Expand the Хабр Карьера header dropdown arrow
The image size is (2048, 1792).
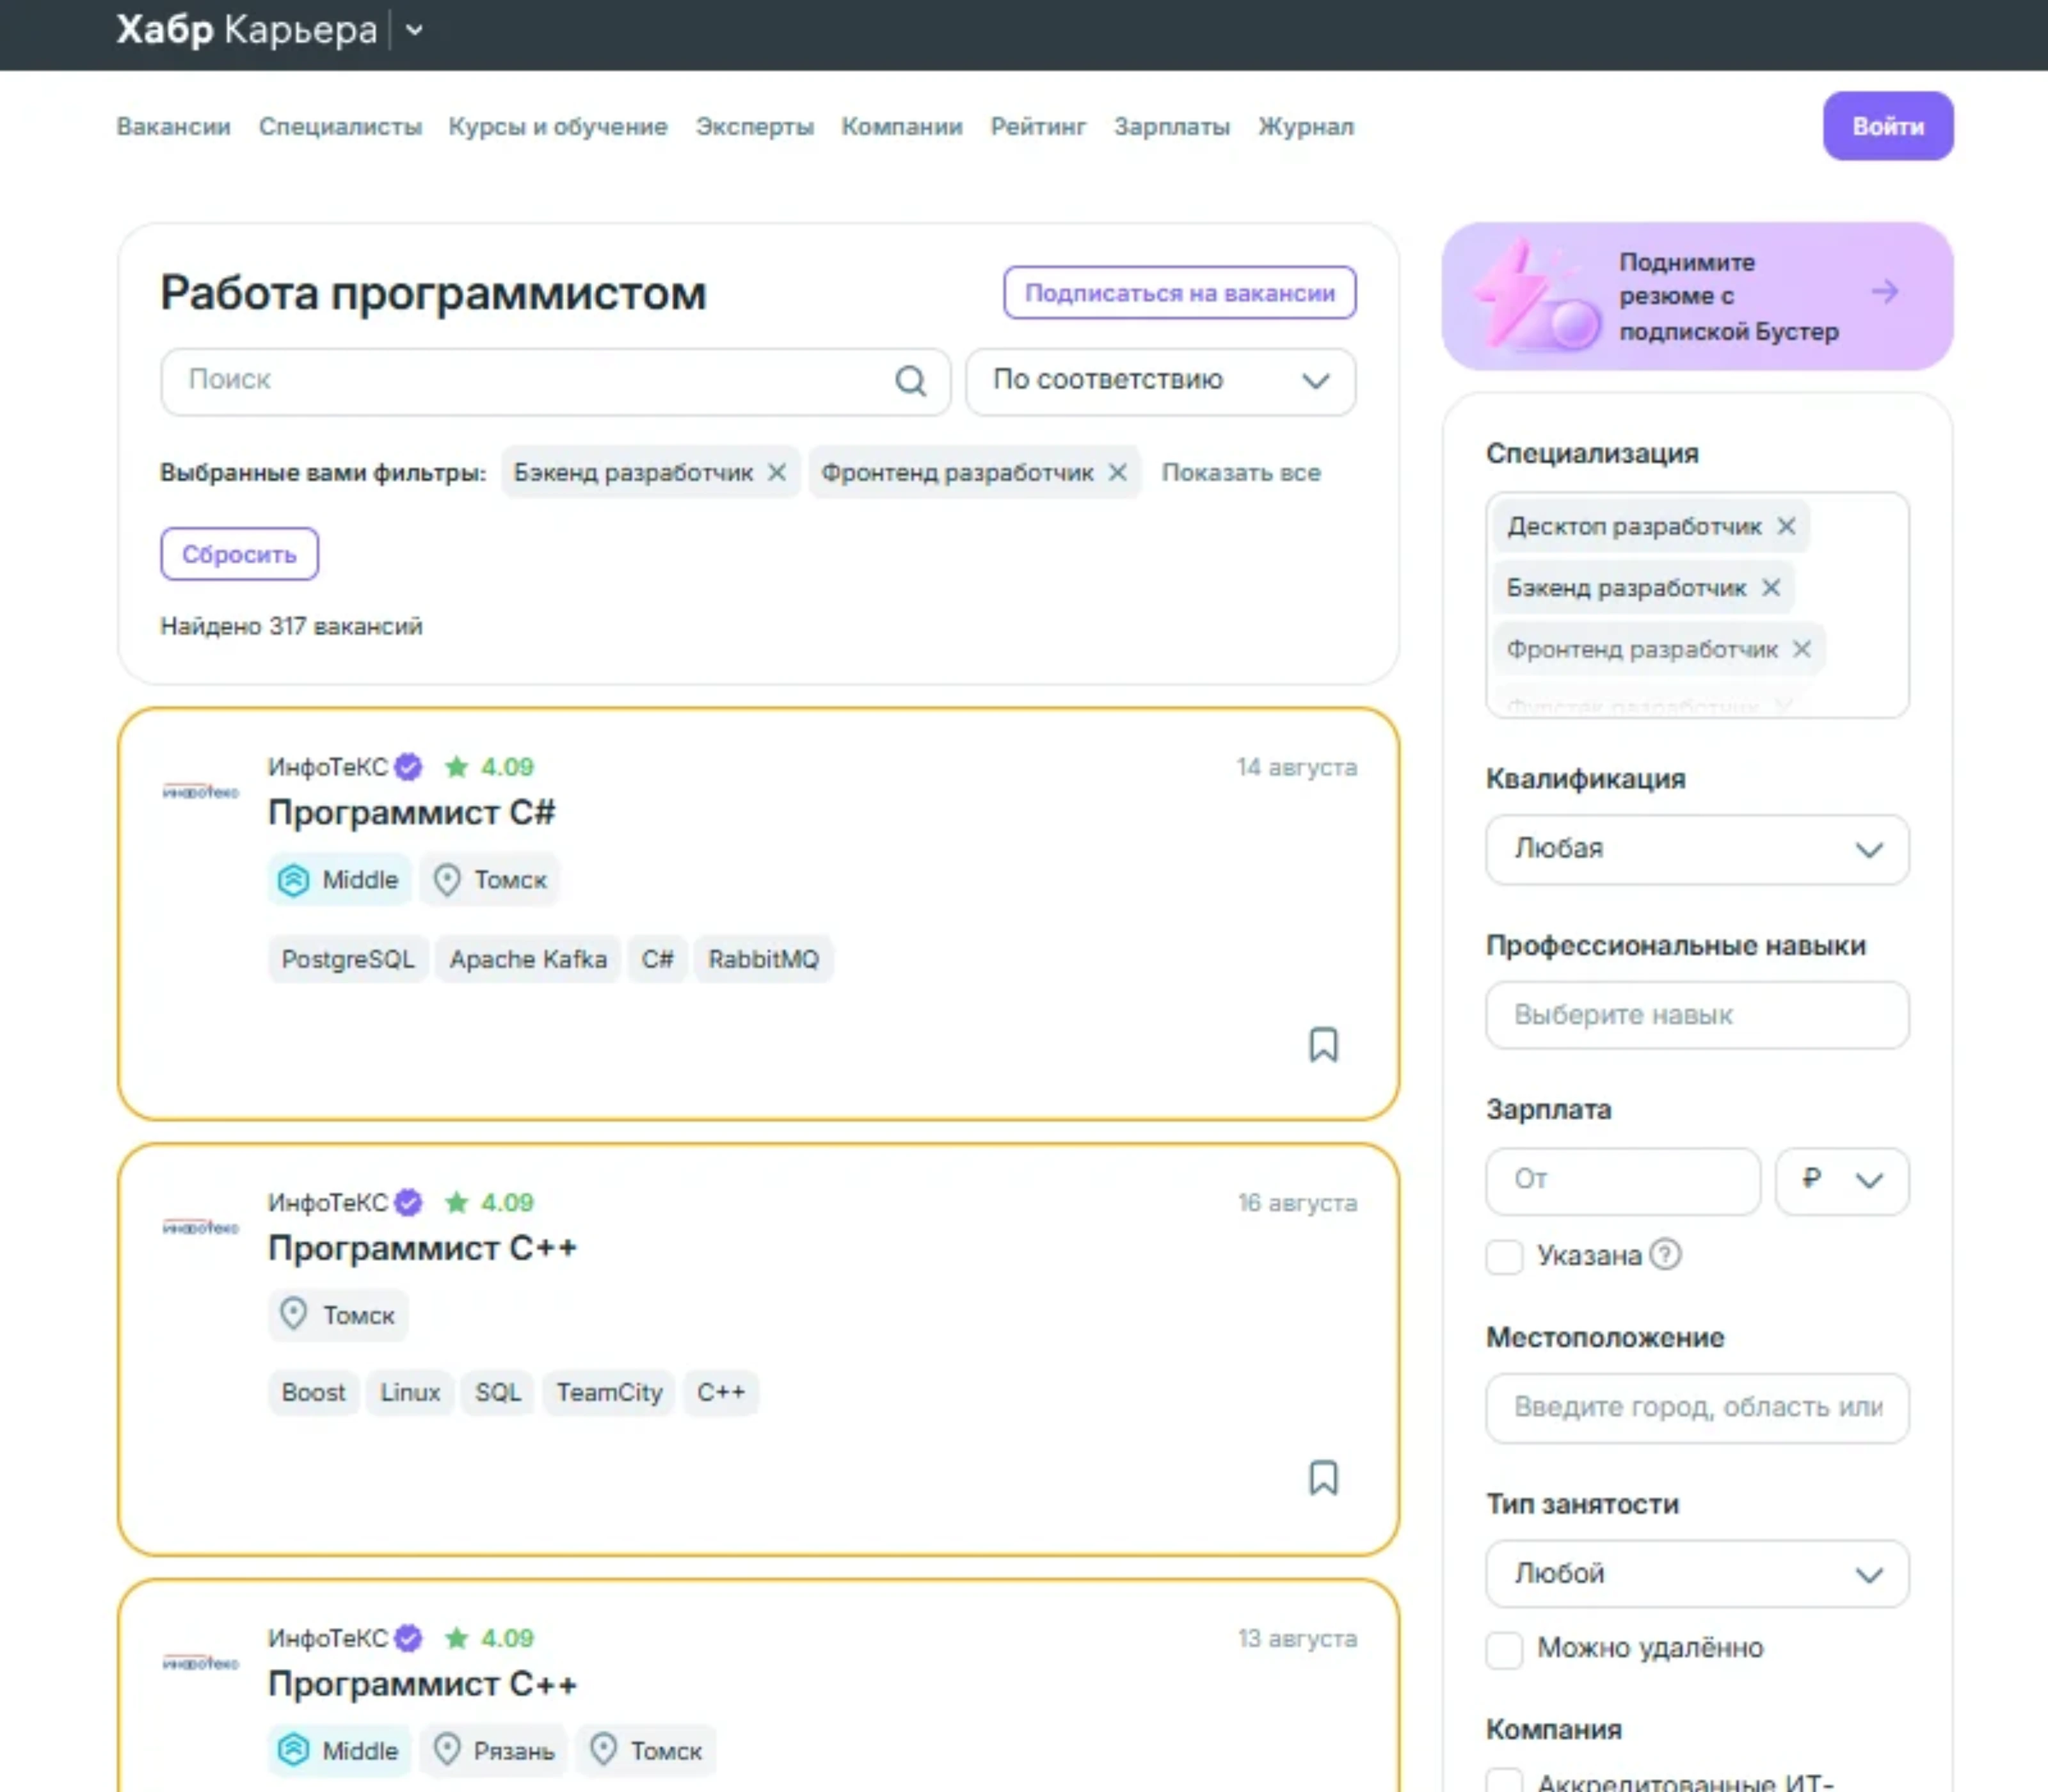(414, 31)
